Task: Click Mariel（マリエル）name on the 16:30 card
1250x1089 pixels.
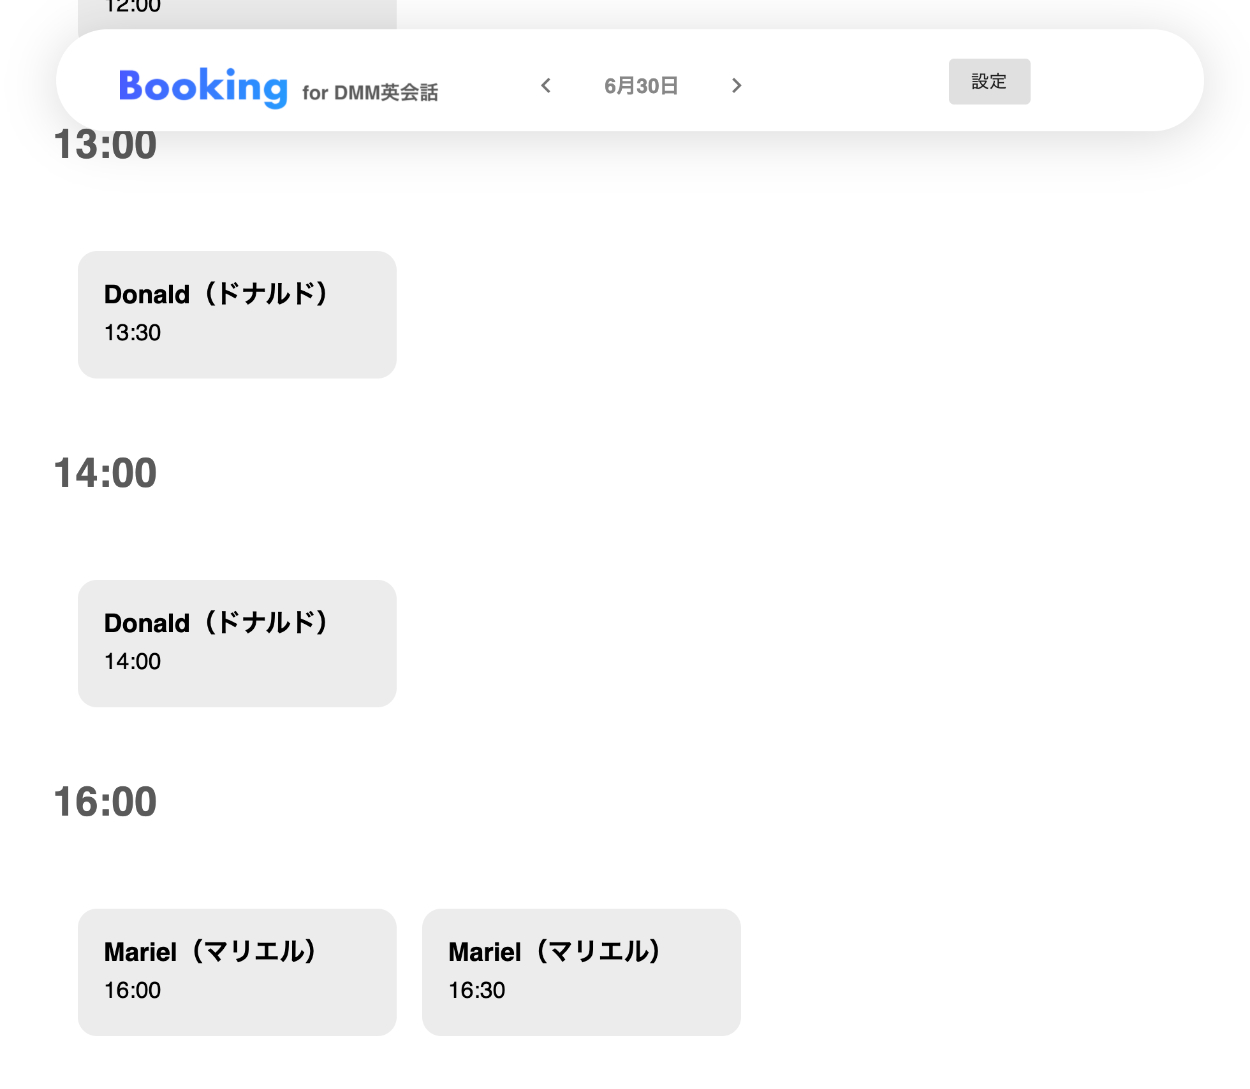Action: coord(555,952)
